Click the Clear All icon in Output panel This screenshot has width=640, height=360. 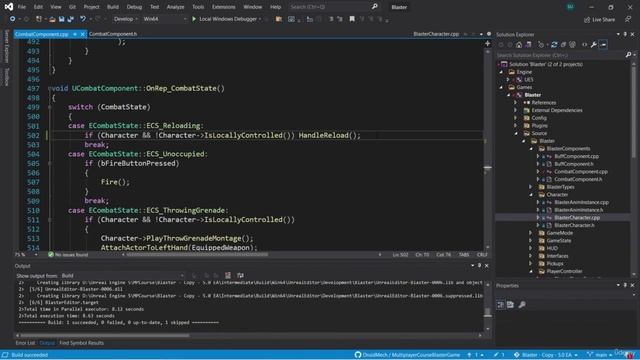[x=228, y=276]
